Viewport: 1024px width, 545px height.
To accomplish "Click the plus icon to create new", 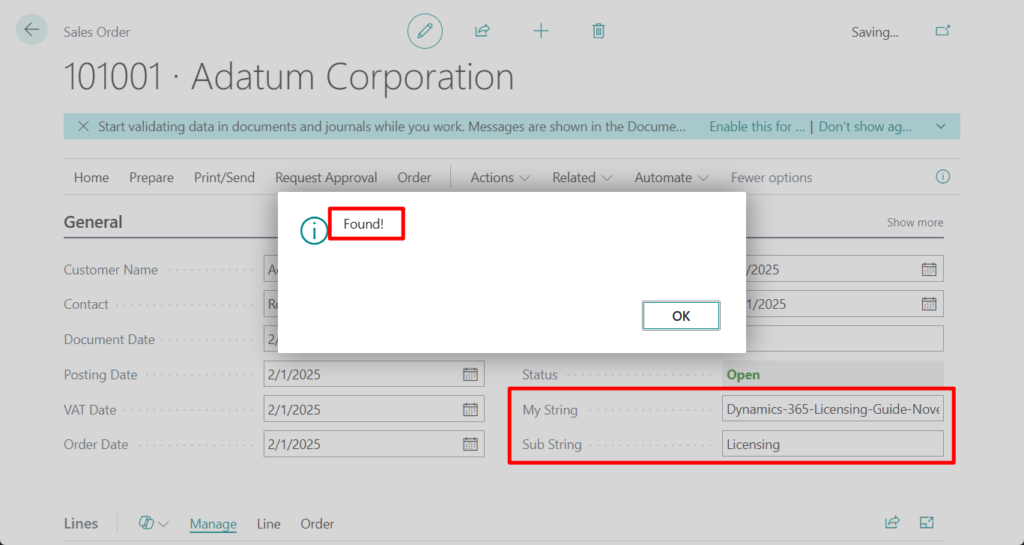I will click(541, 31).
